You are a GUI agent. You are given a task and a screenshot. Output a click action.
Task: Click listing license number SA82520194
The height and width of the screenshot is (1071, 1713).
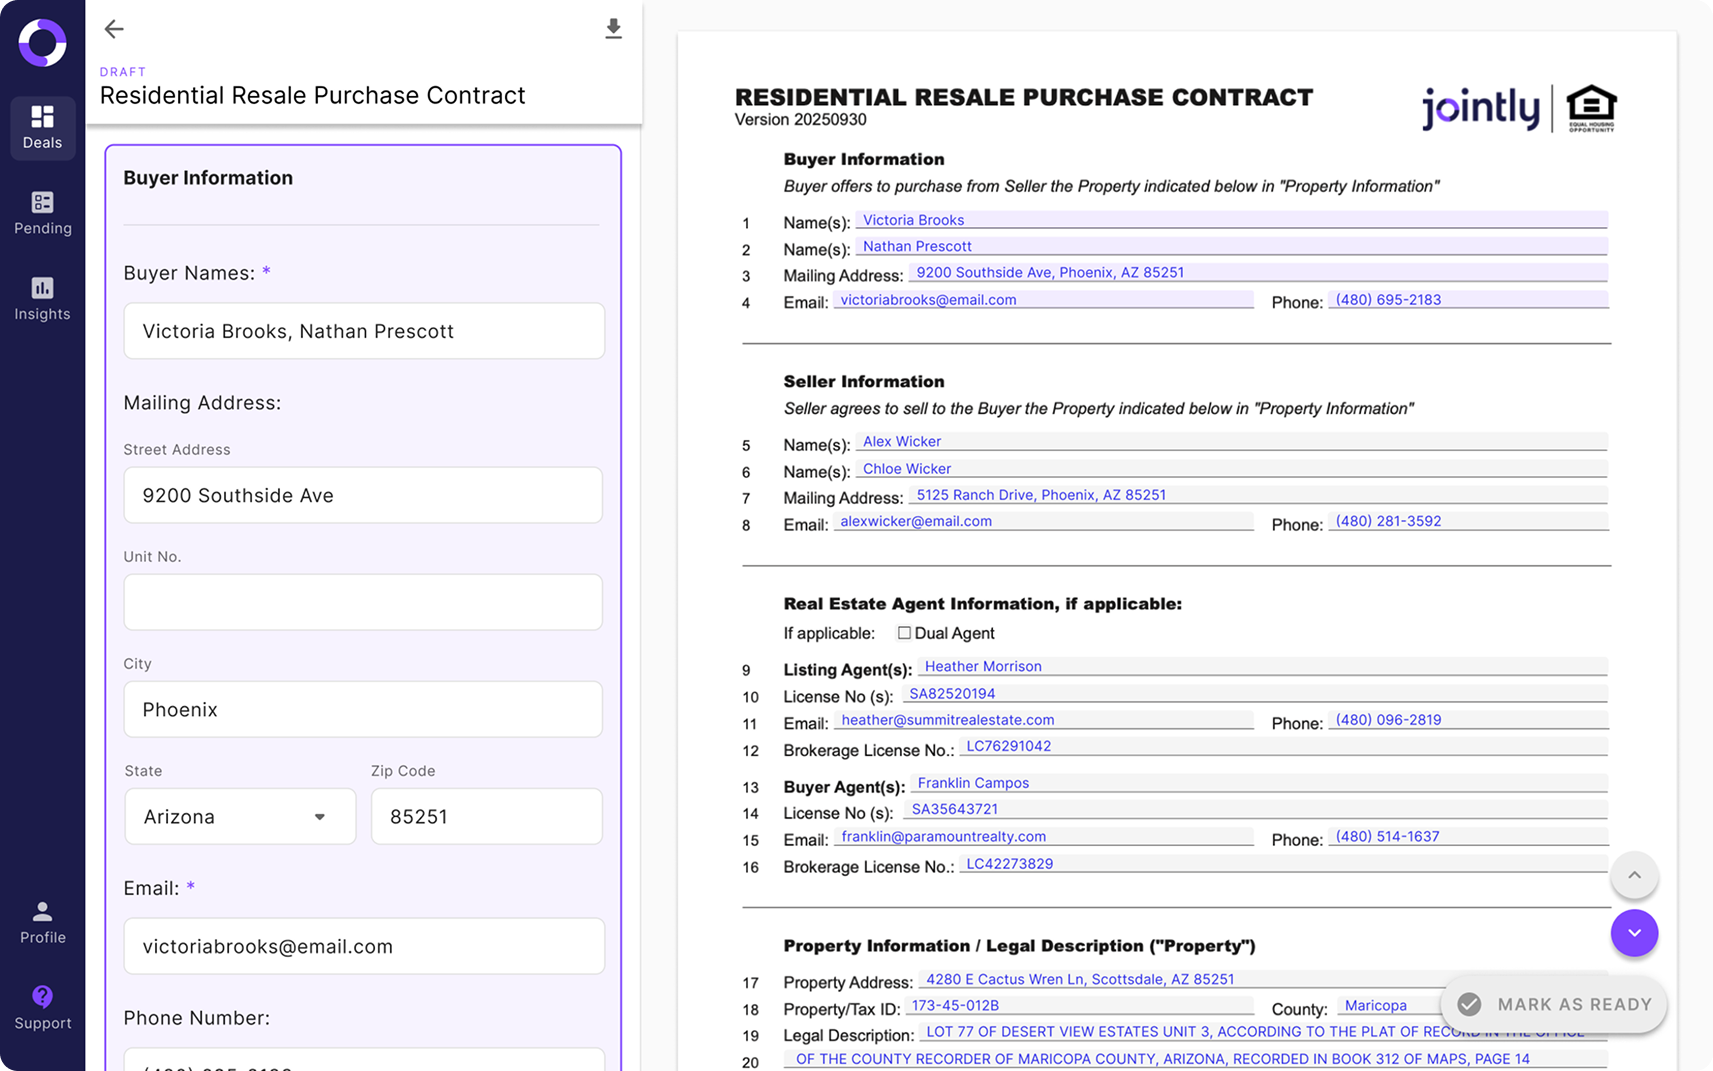click(x=952, y=693)
